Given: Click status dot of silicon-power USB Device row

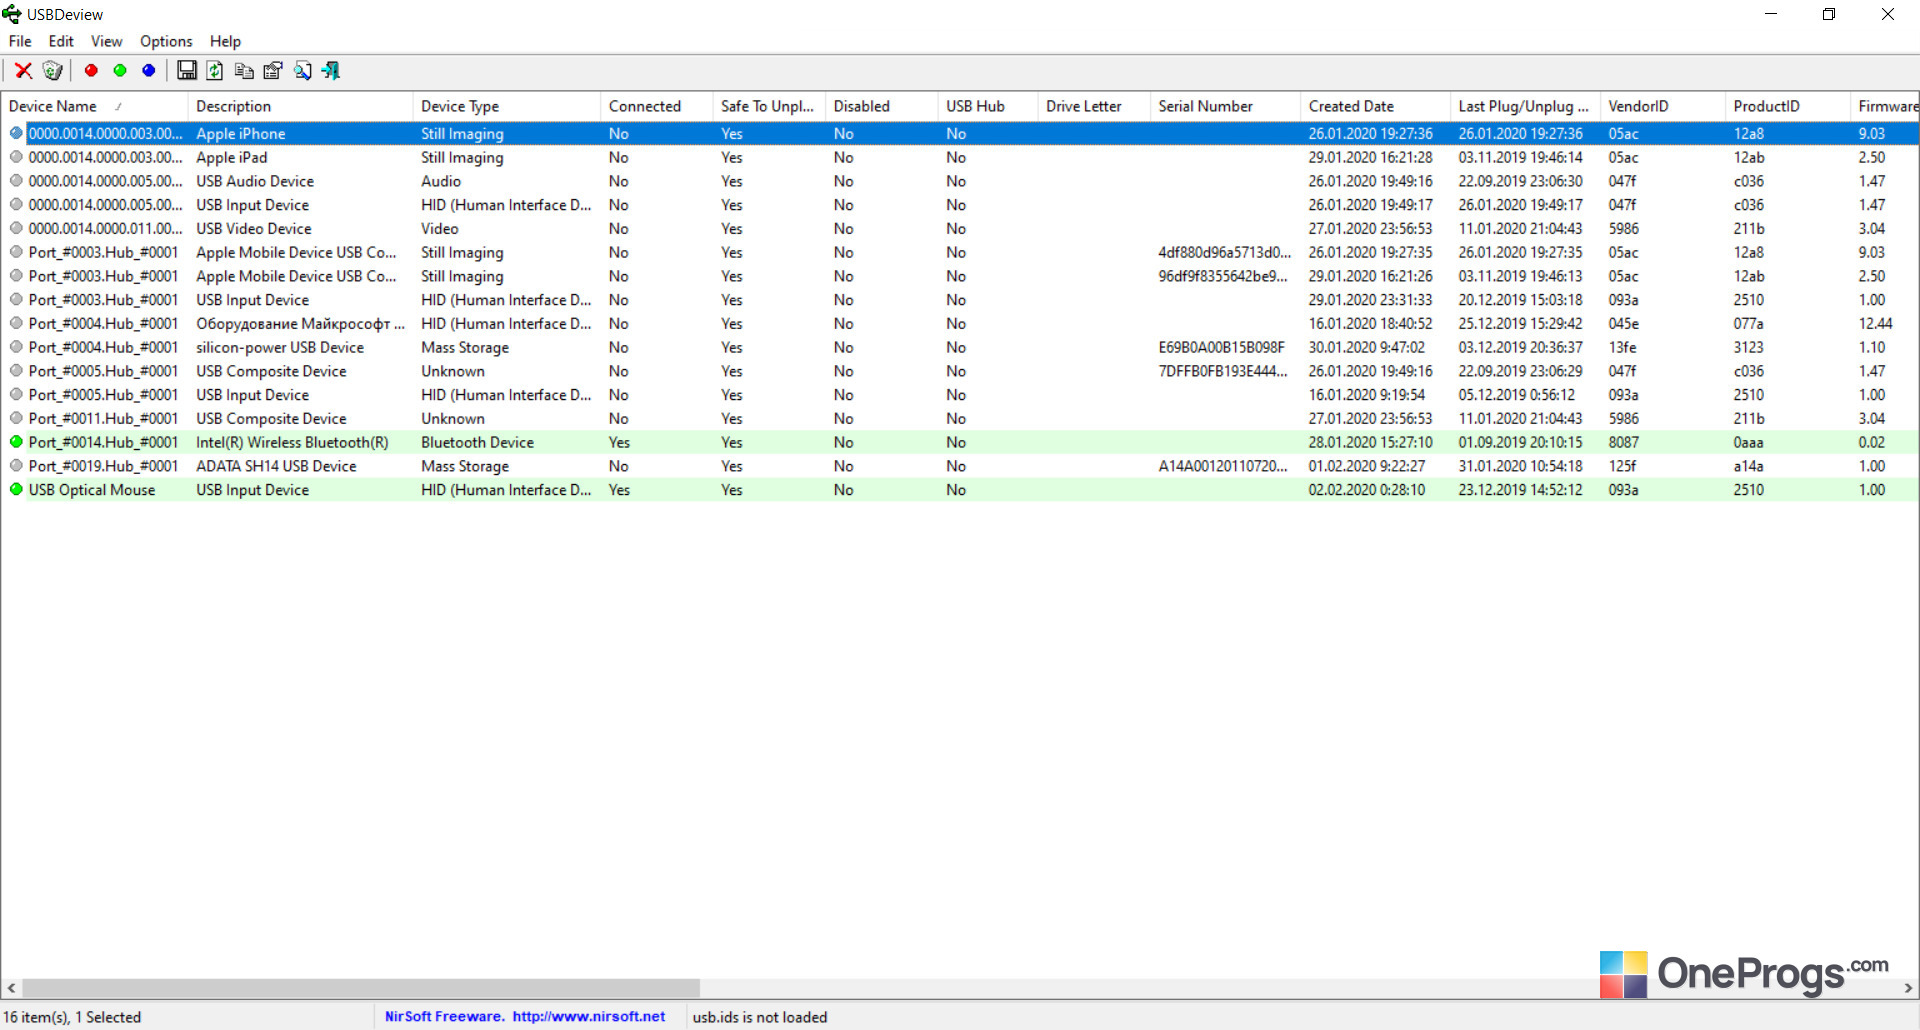Looking at the screenshot, I should click(16, 347).
